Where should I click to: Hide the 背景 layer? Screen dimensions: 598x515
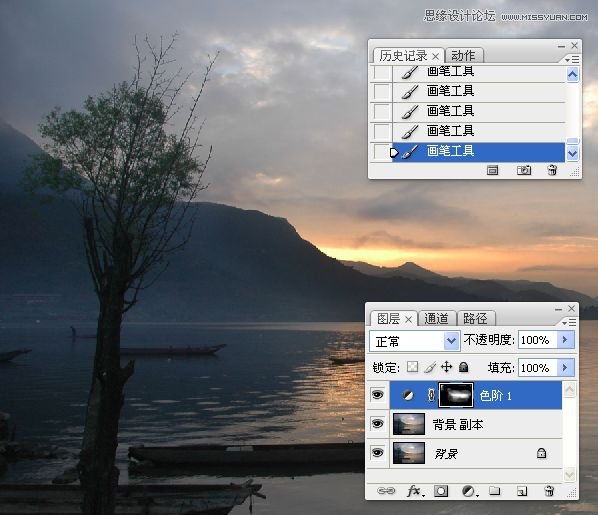[377, 452]
